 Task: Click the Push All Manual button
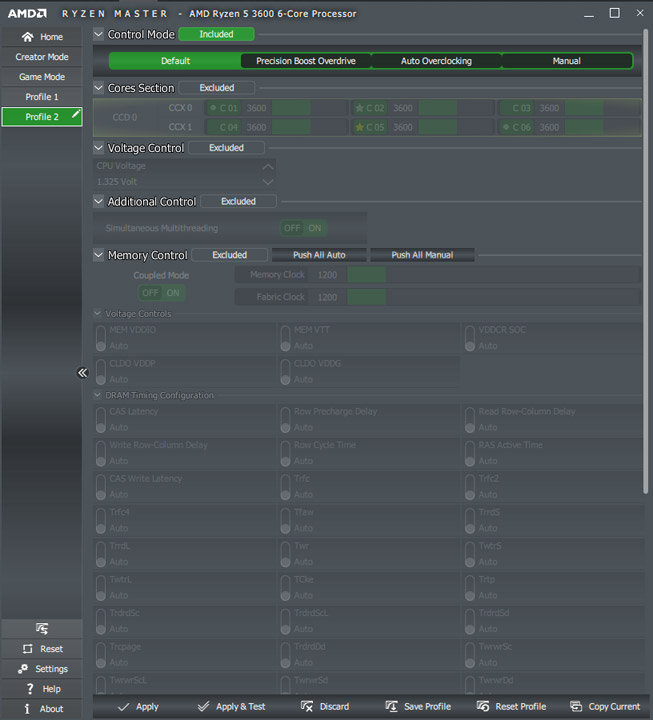(x=422, y=255)
